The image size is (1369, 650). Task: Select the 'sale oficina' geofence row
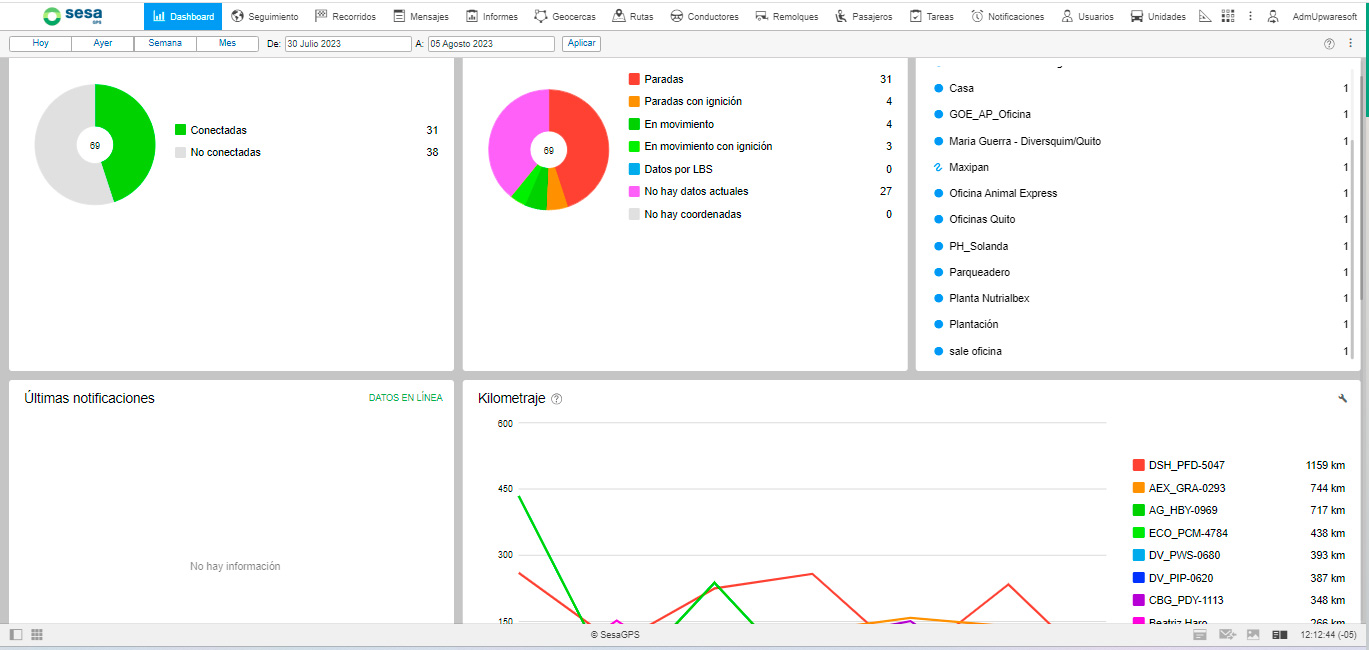1141,351
